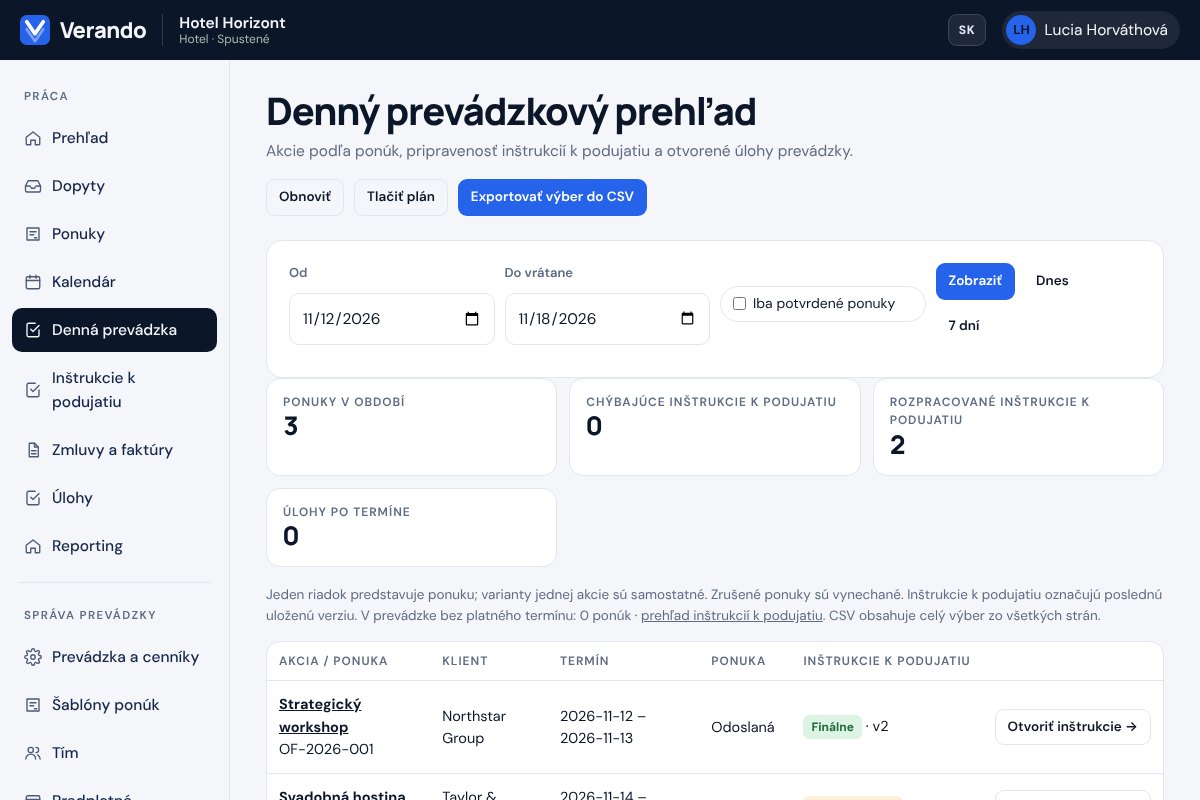1200x800 pixels.
Task: Click the Finálne status badge
Action: tap(832, 727)
